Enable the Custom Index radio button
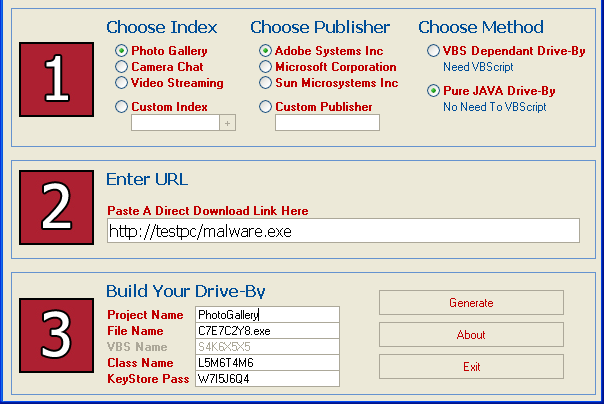 point(122,107)
